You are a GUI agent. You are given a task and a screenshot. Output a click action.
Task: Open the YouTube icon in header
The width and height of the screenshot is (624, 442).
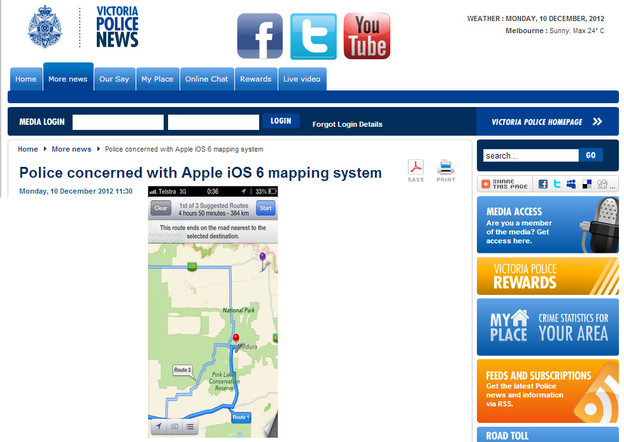pyautogui.click(x=367, y=36)
